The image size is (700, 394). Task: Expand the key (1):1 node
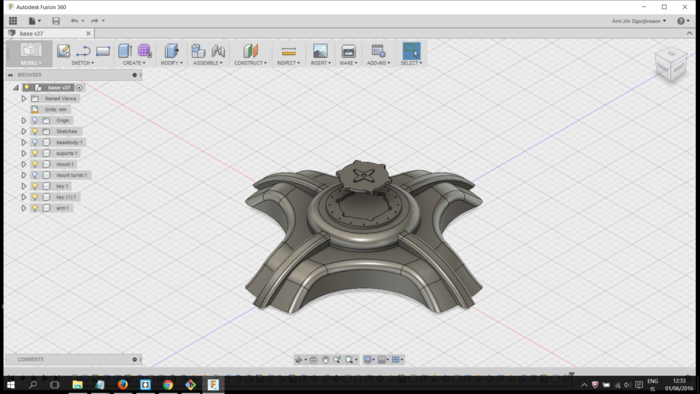point(24,197)
